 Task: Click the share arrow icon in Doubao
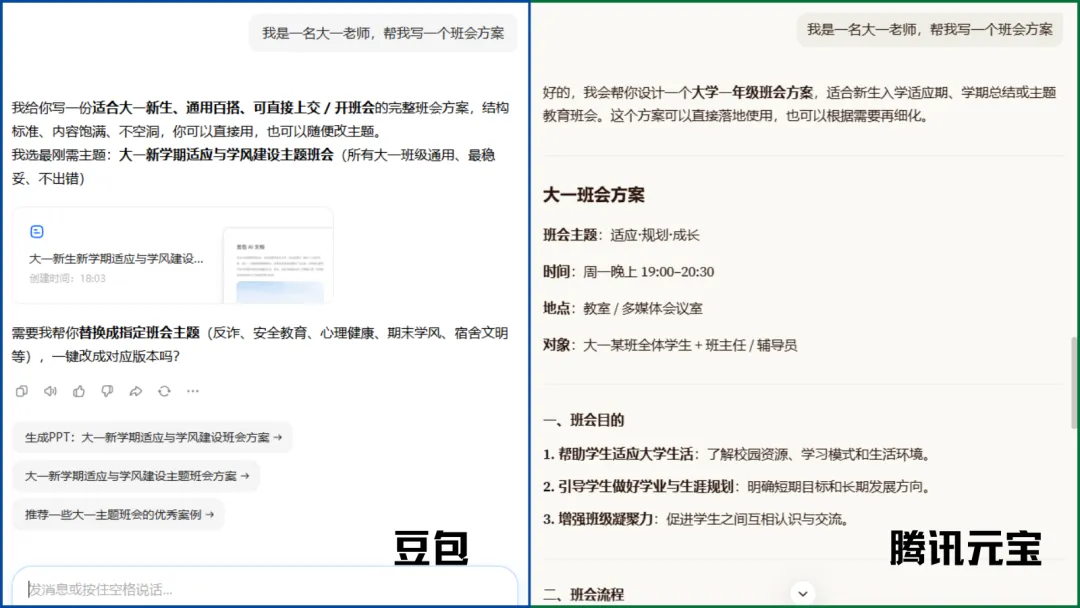click(x=136, y=391)
